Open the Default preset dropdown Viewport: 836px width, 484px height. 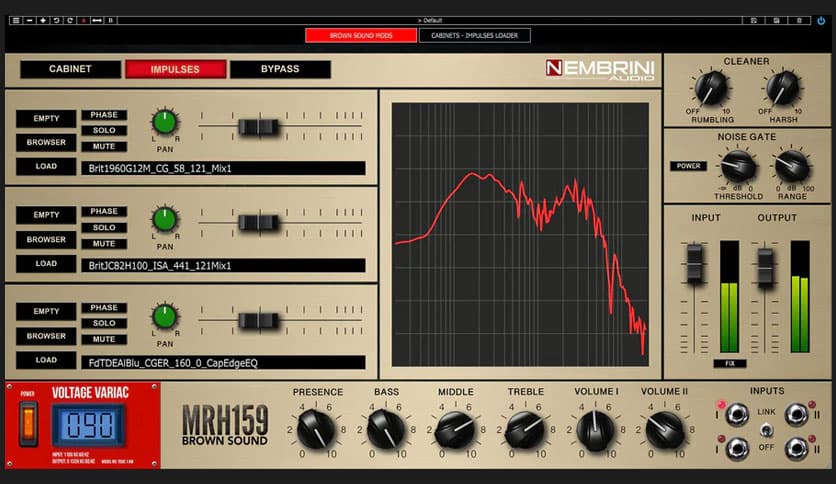(x=430, y=20)
